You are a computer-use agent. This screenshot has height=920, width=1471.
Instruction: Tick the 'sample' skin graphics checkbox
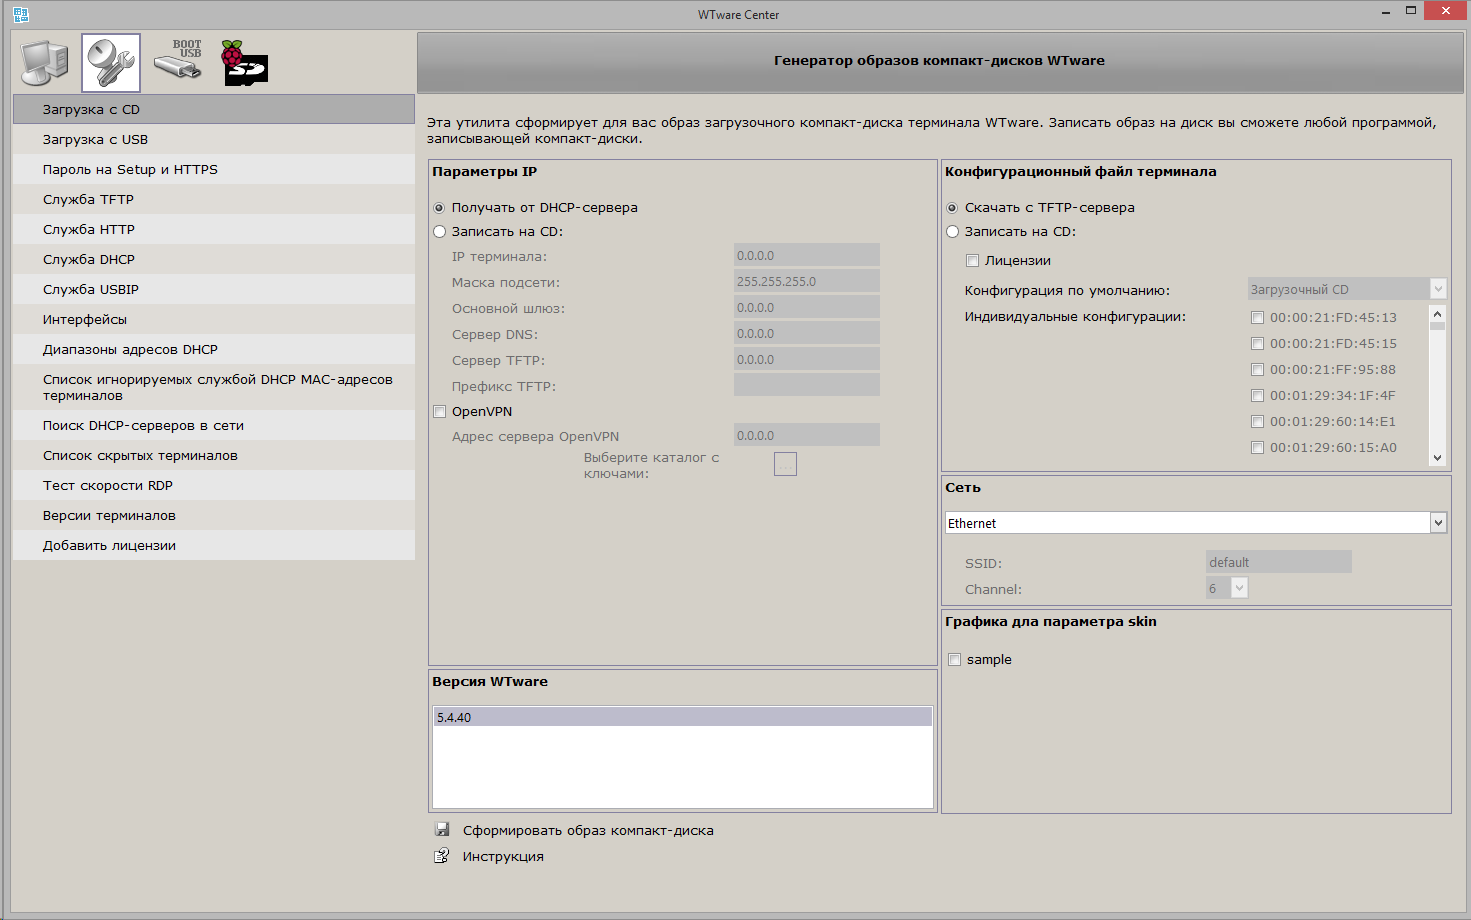955,660
